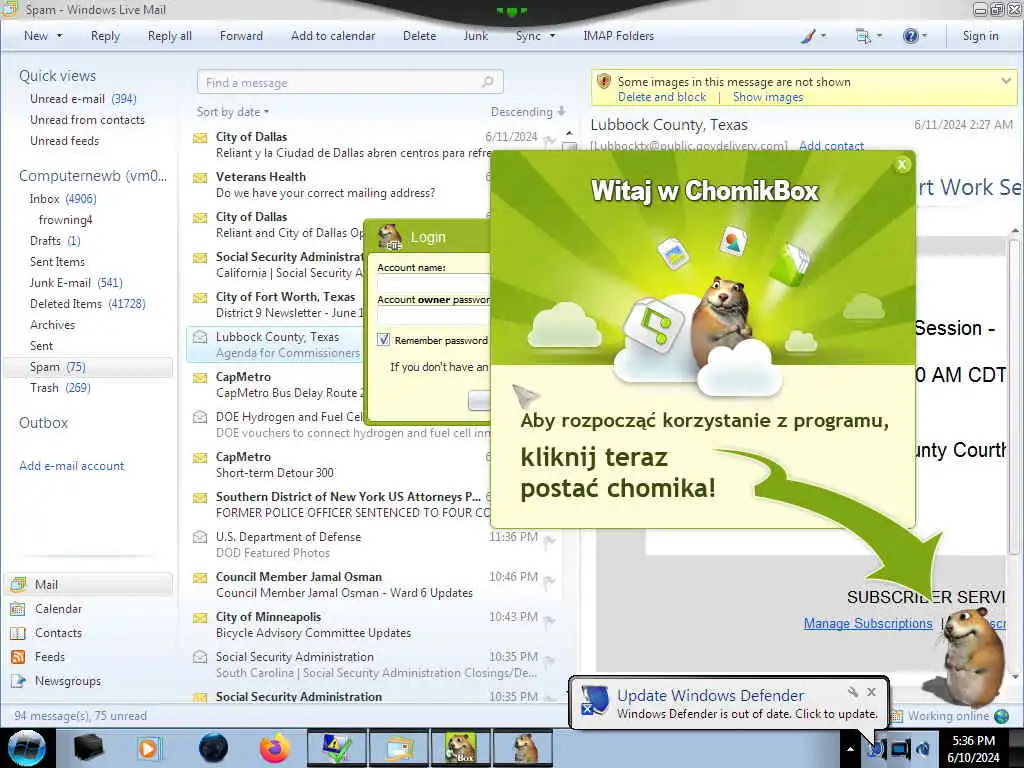
Task: Select the Drafts folder
Action: [x=55, y=240]
